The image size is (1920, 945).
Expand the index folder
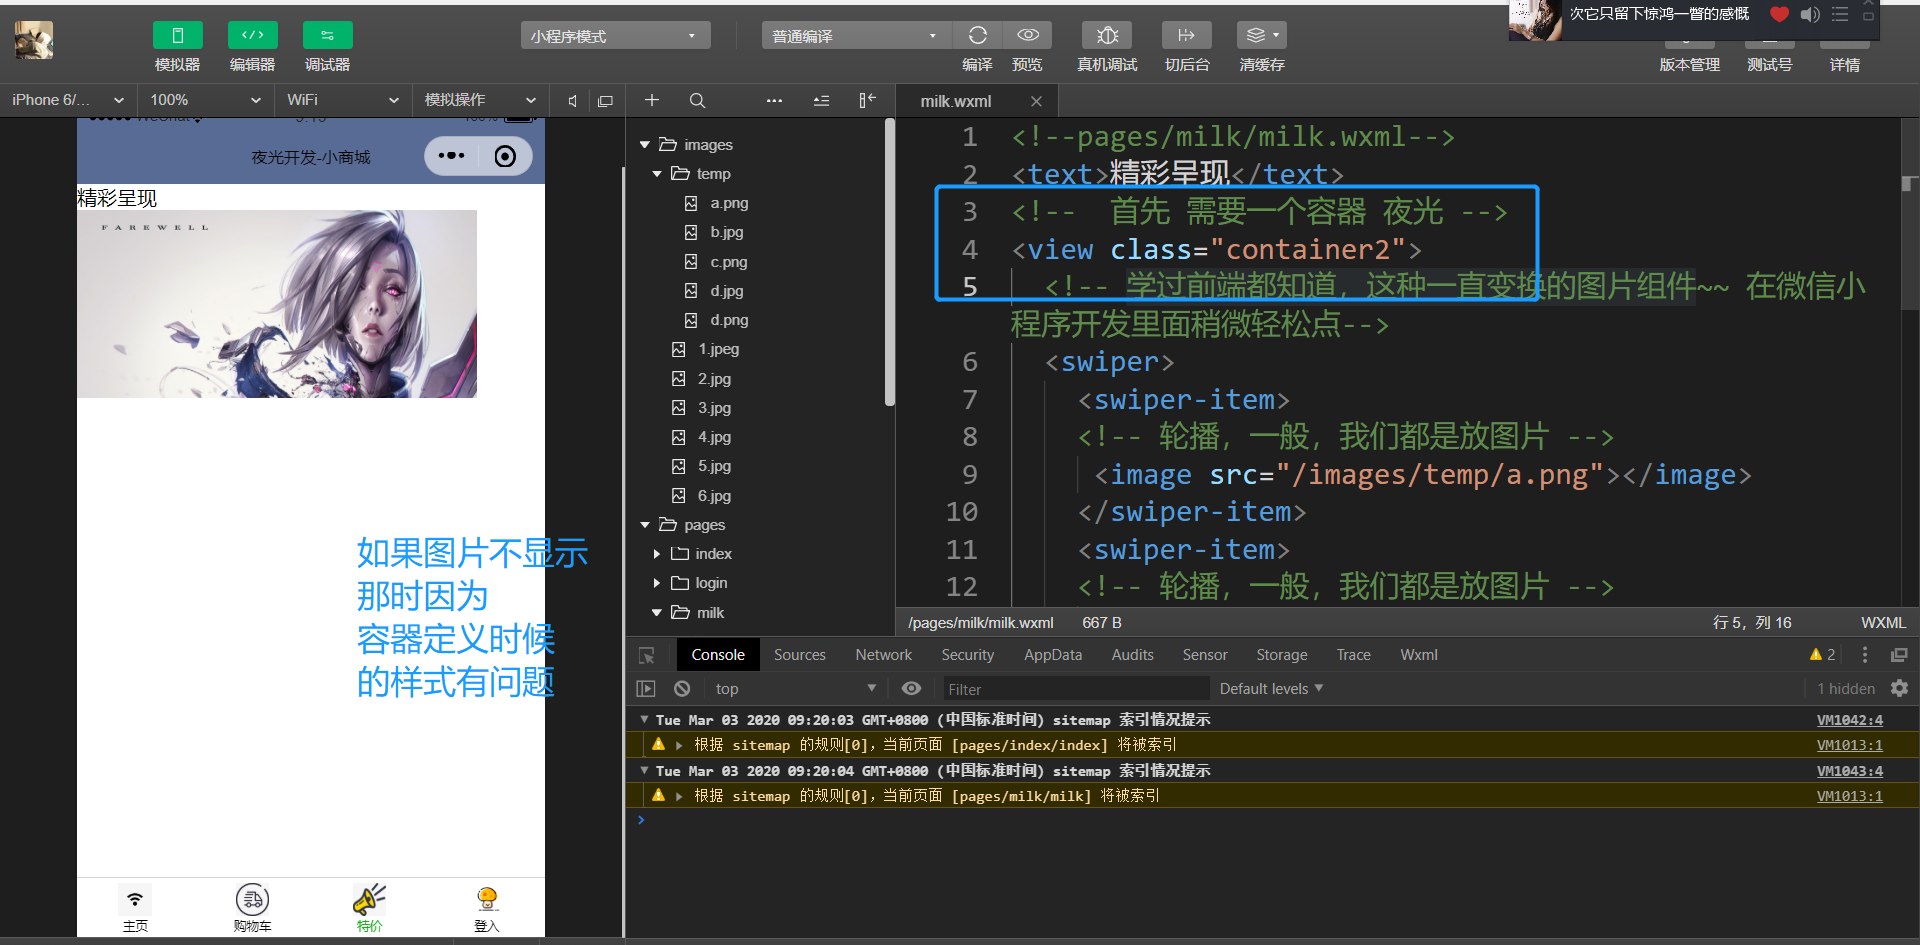click(656, 554)
